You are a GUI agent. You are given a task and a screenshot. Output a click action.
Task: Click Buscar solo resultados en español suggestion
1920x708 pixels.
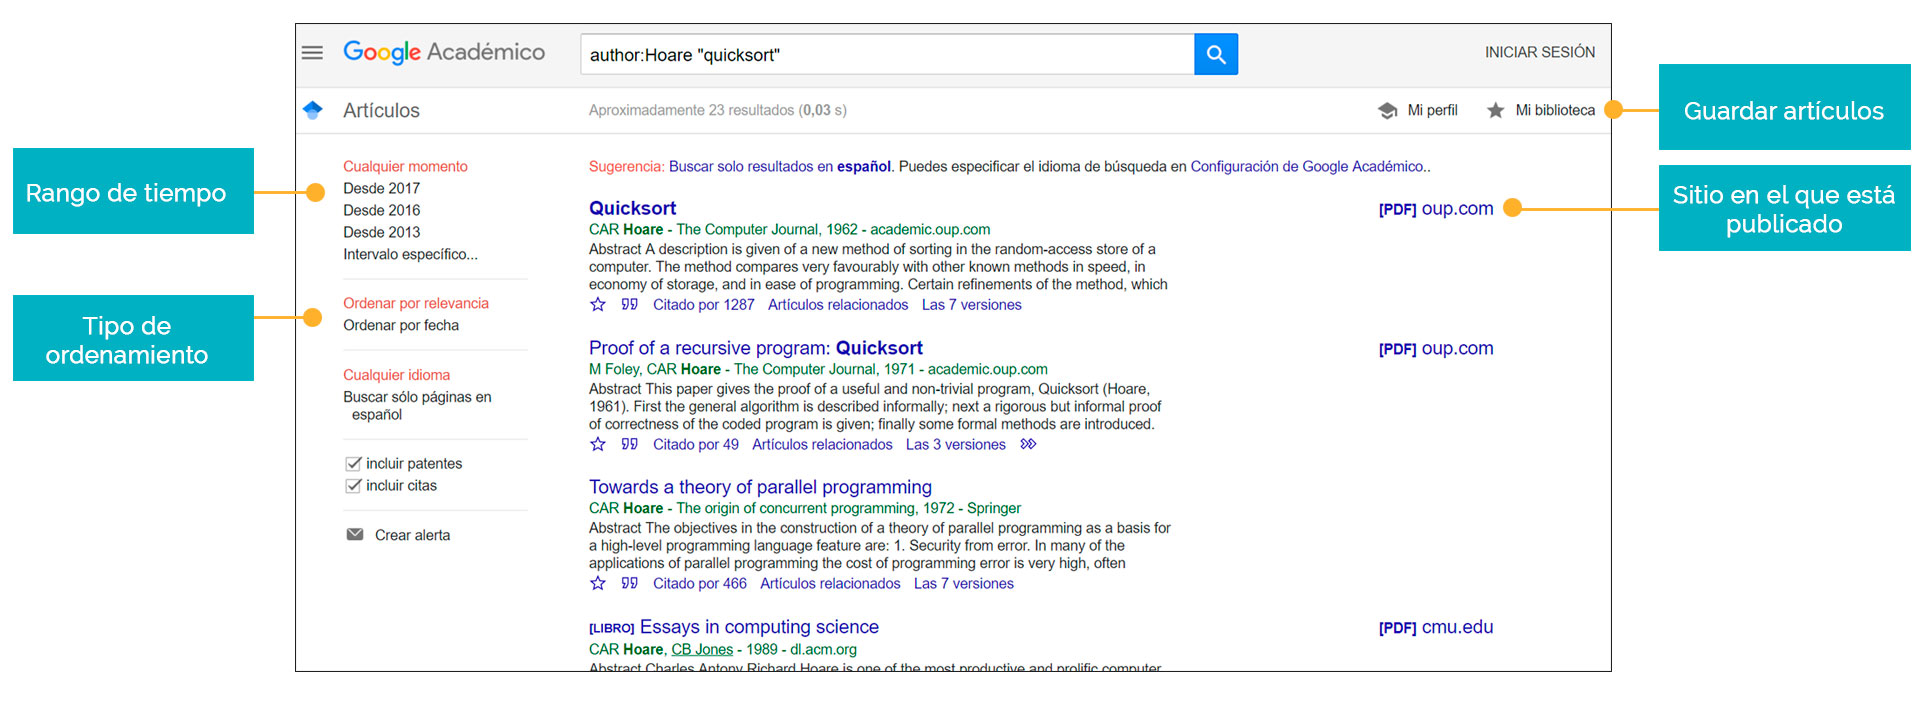coord(780,166)
